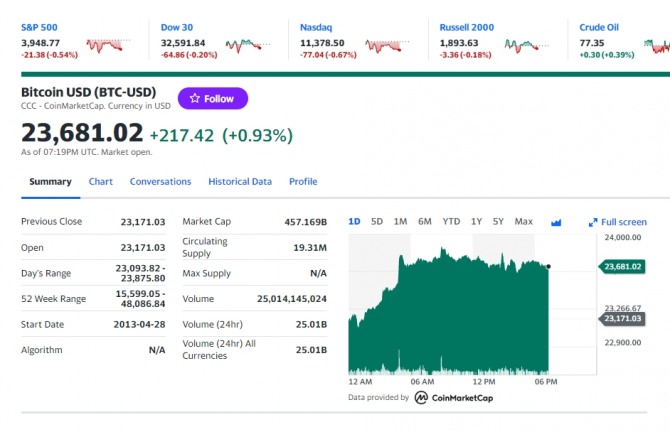Viewport: 670px width, 432px height.
Task: Select the 1D chart range
Action: point(354,221)
